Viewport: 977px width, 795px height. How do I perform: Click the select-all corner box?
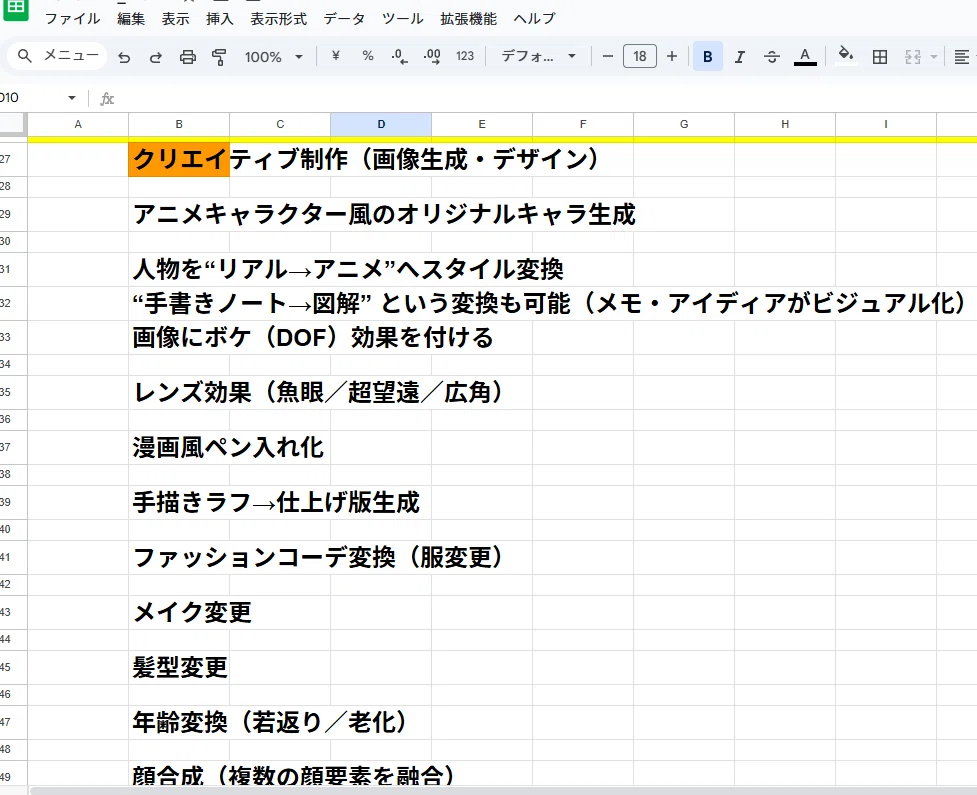click(13, 124)
